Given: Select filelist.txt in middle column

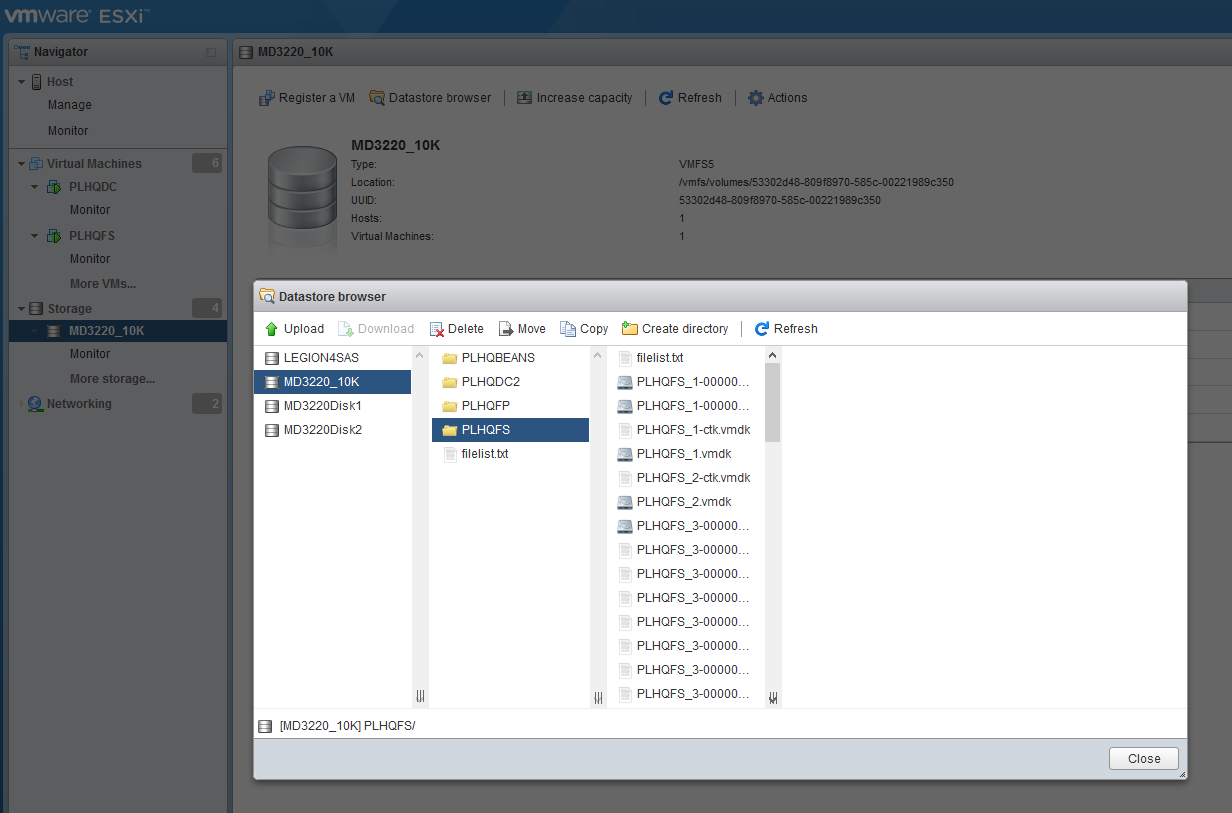Looking at the screenshot, I should point(510,454).
